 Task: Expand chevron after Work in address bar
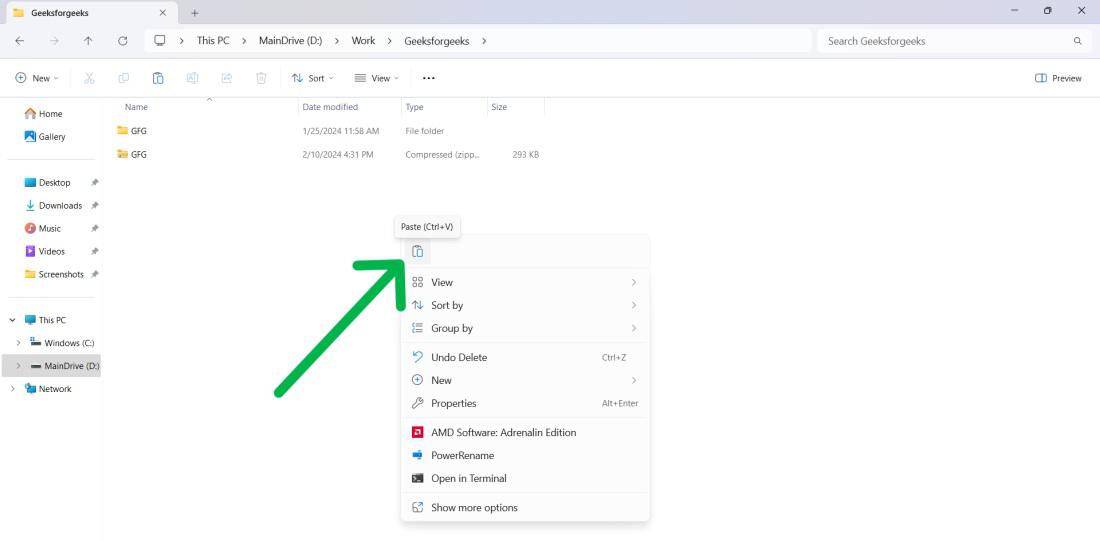click(x=389, y=41)
